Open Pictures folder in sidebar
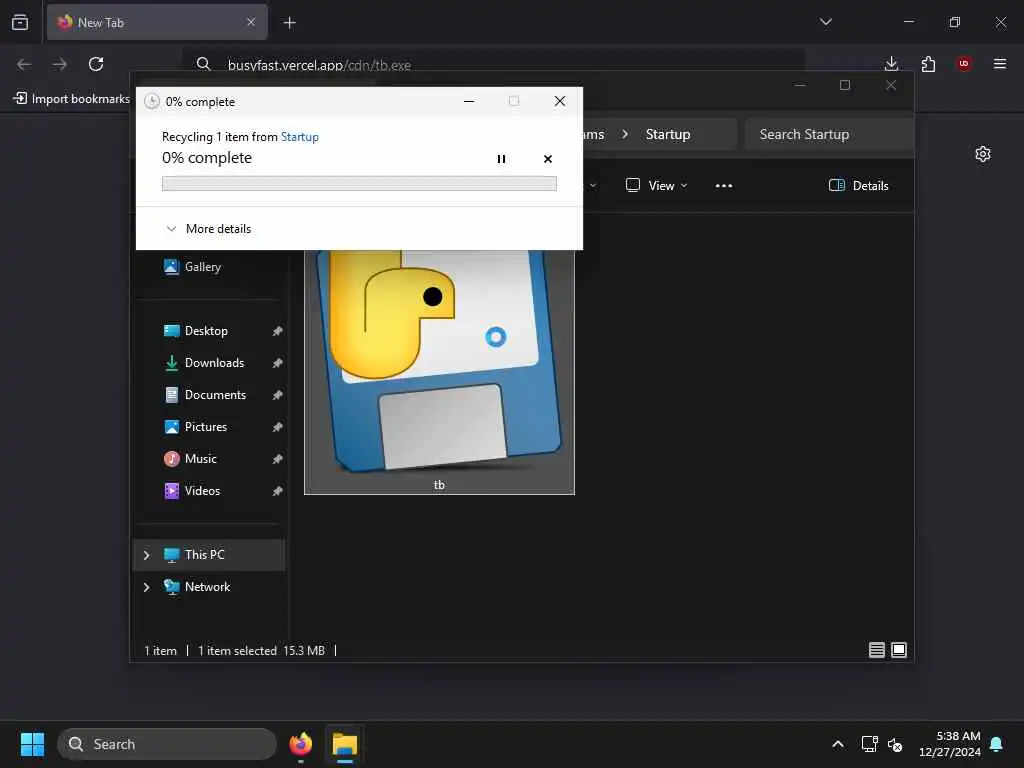This screenshot has width=1024, height=768. pyautogui.click(x=195, y=426)
